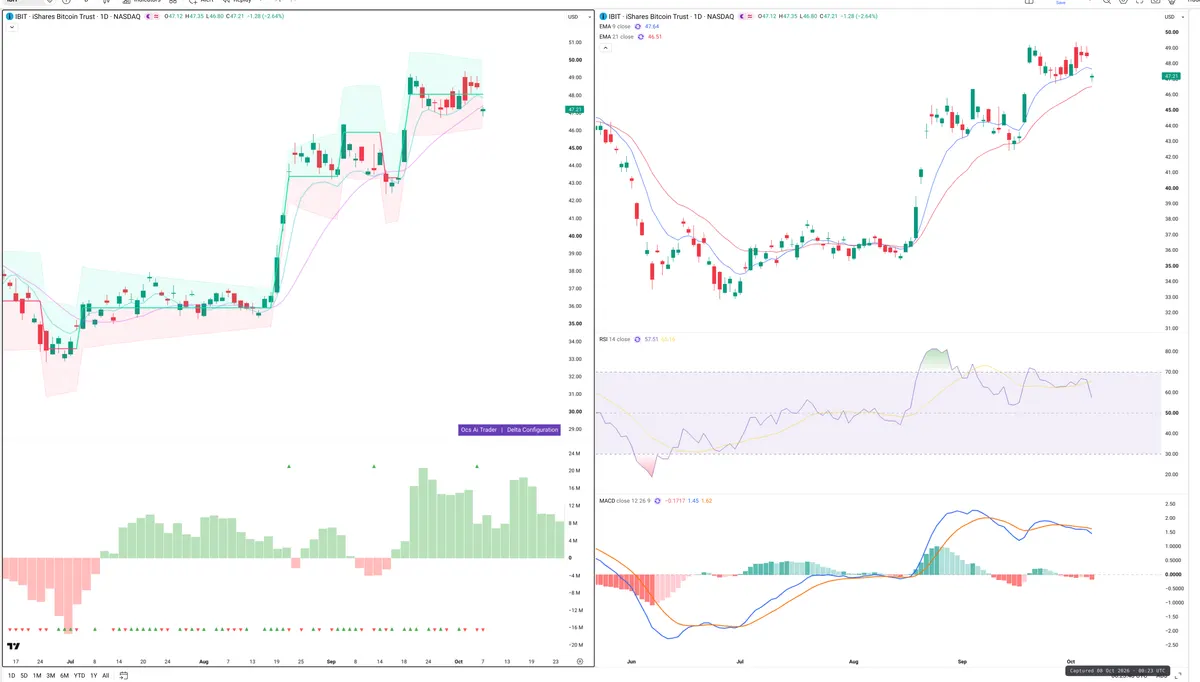Click MACD histogram value -0.1717
This screenshot has height=682, width=1200.
(x=675, y=499)
